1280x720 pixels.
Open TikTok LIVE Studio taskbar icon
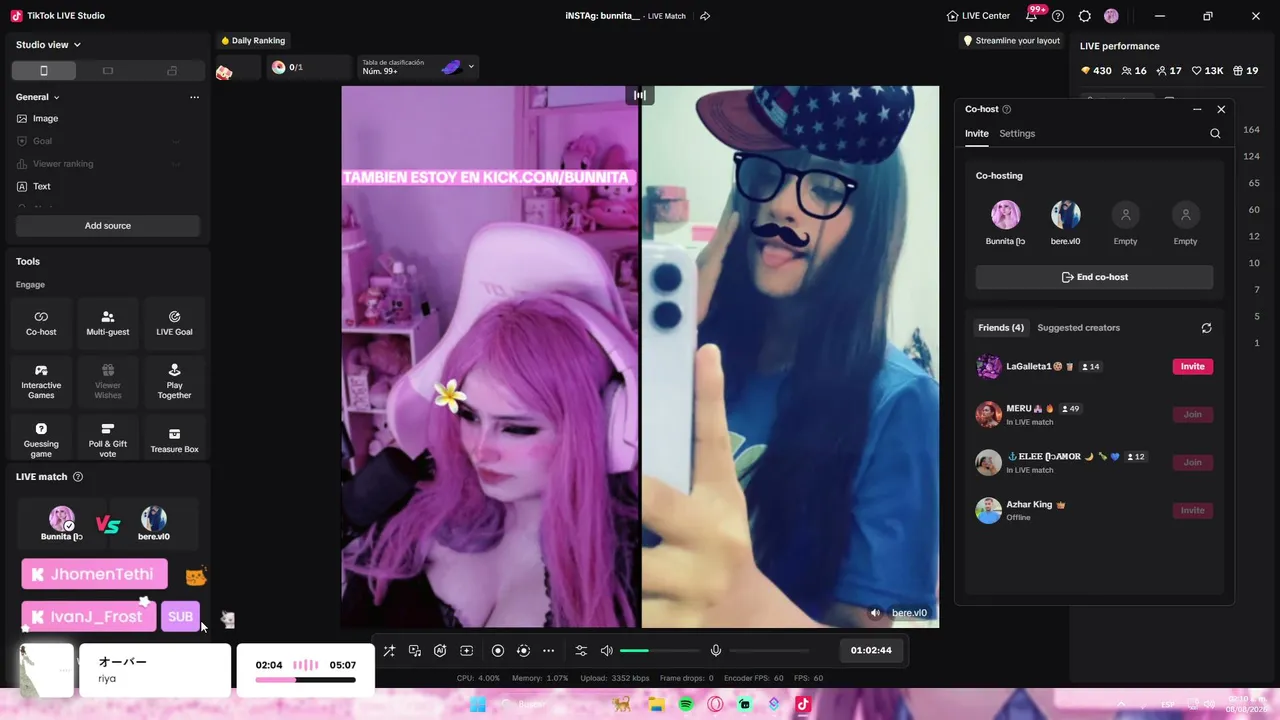click(802, 704)
